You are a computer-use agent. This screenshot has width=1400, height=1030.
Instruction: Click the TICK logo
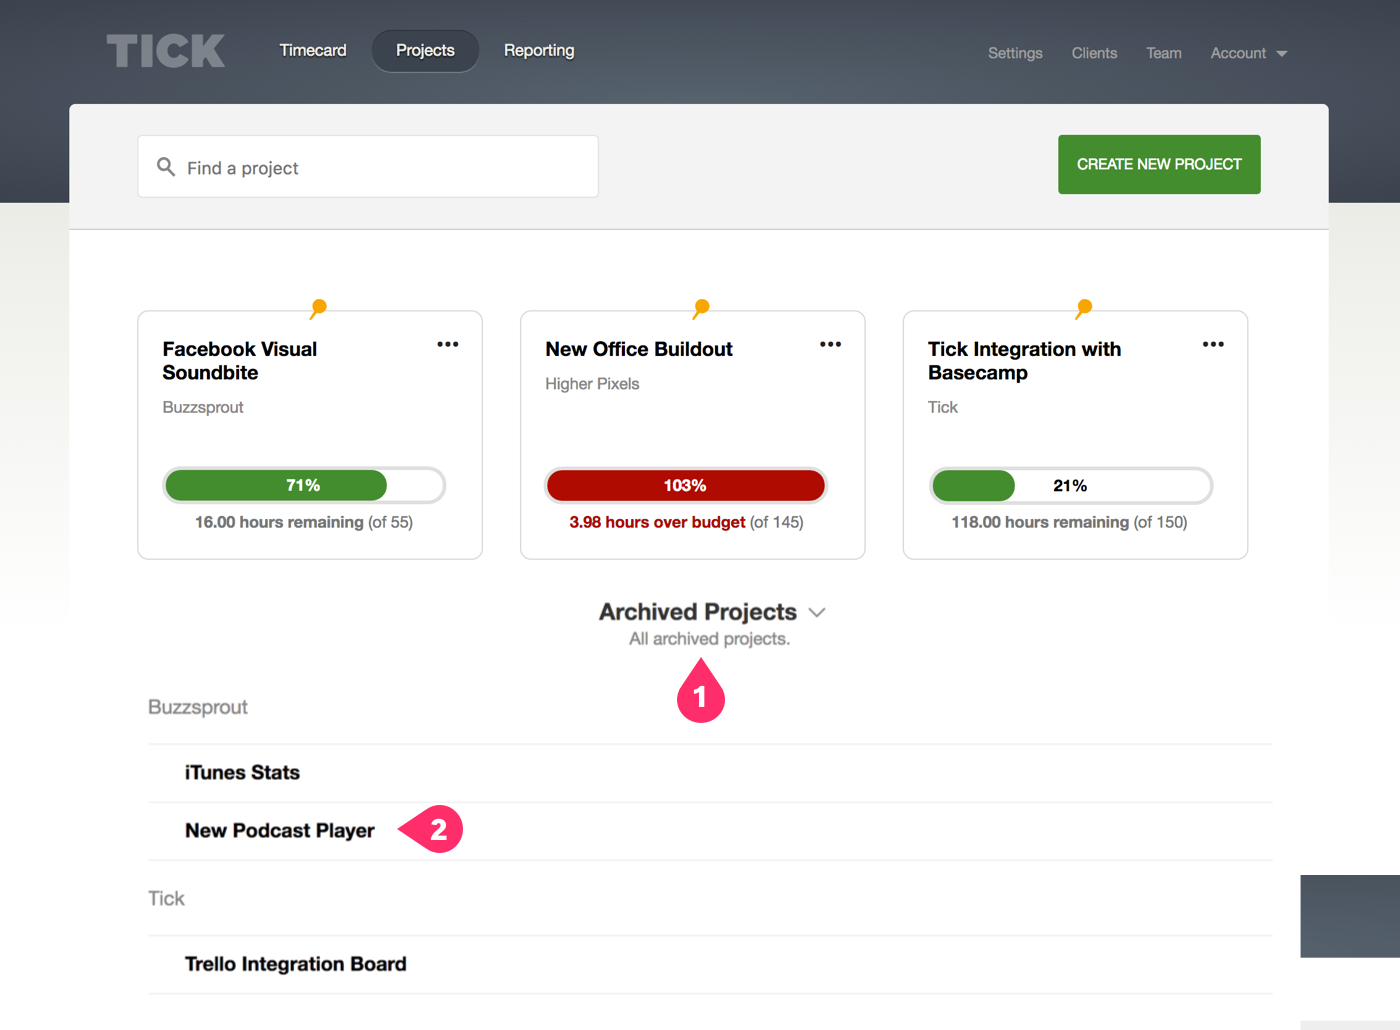pyautogui.click(x=166, y=51)
